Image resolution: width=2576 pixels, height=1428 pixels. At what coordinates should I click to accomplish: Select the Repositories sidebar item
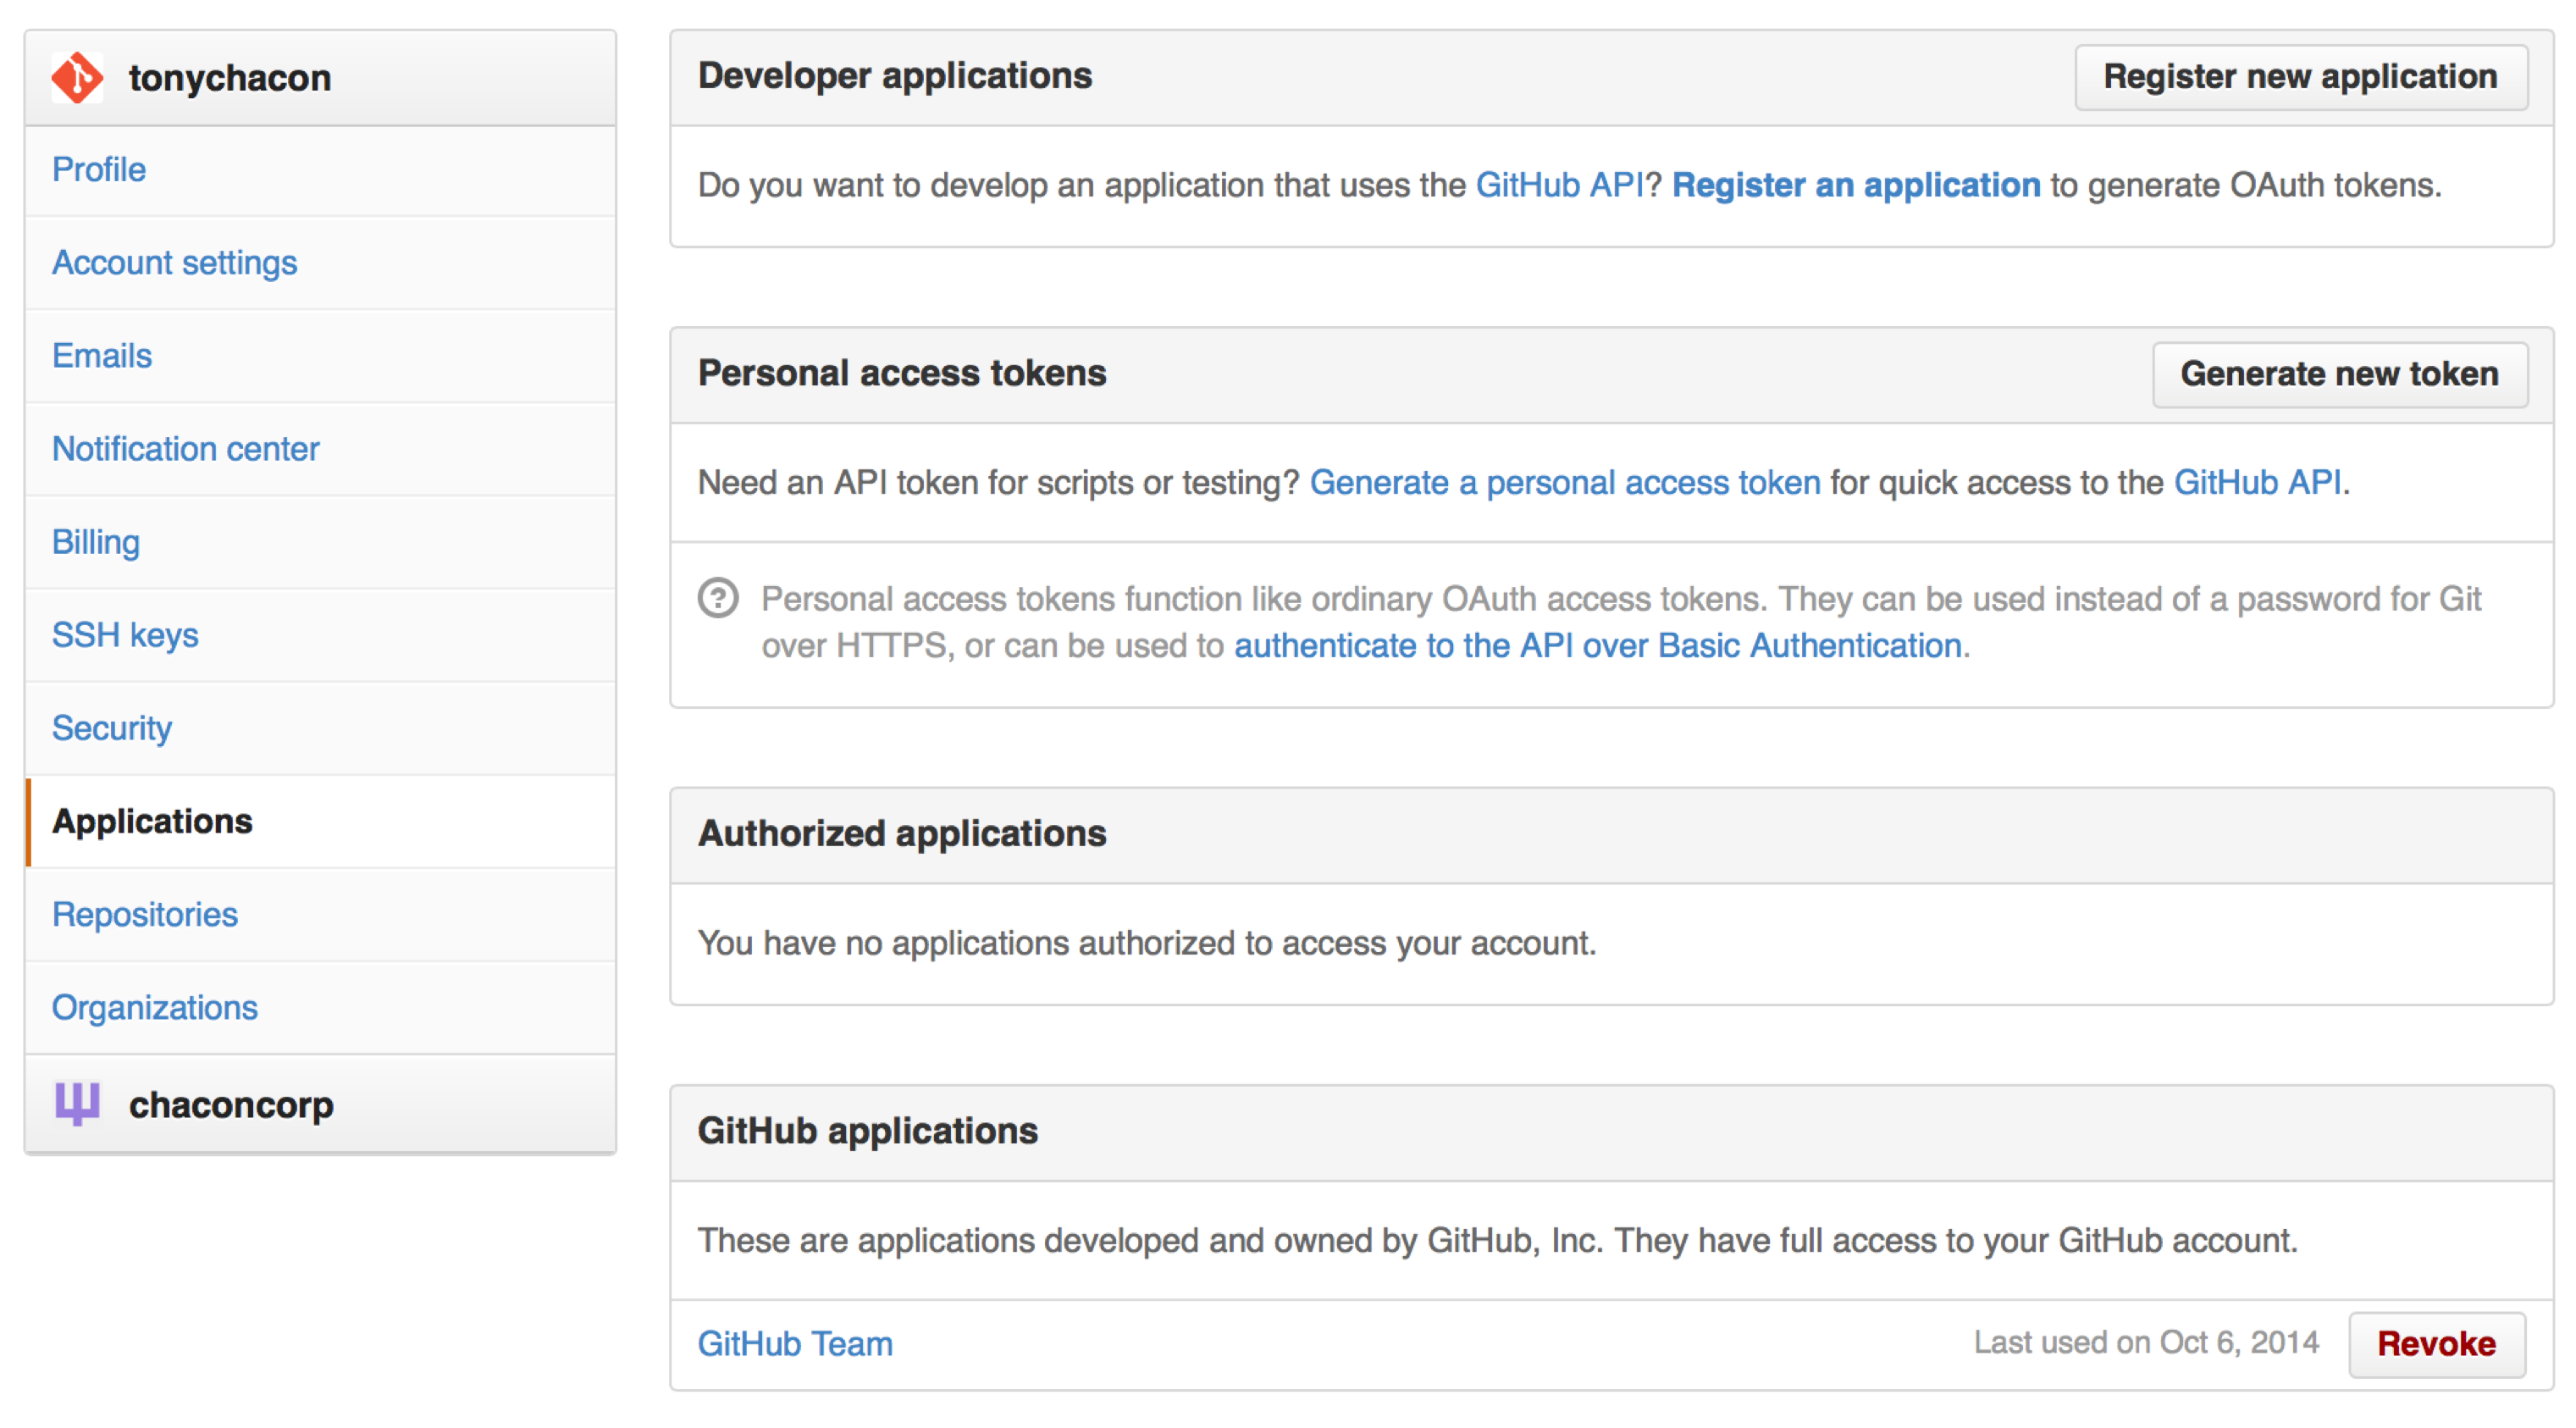(145, 913)
